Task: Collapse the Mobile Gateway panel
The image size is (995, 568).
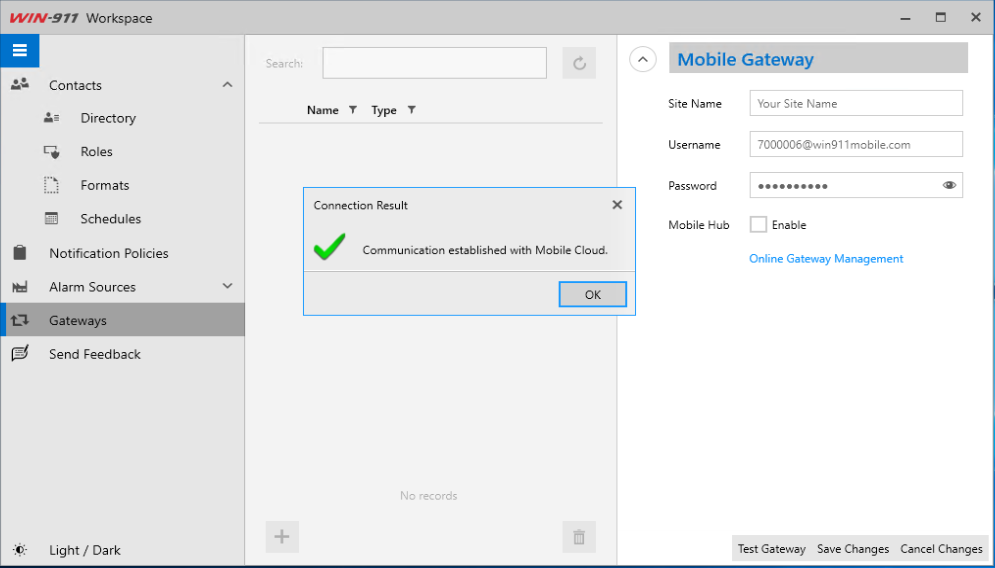Action: pos(643,60)
